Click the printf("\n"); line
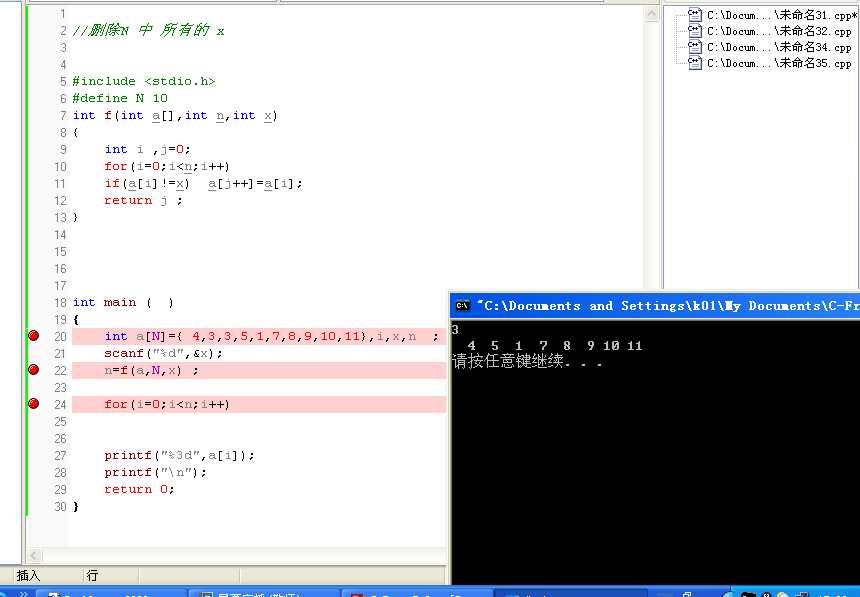Image resolution: width=860 pixels, height=597 pixels. 155,472
